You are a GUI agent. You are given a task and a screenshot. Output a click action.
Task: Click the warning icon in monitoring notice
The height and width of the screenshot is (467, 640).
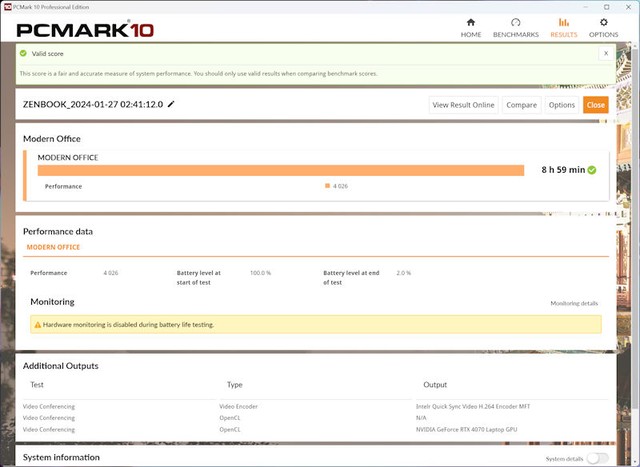pos(38,325)
